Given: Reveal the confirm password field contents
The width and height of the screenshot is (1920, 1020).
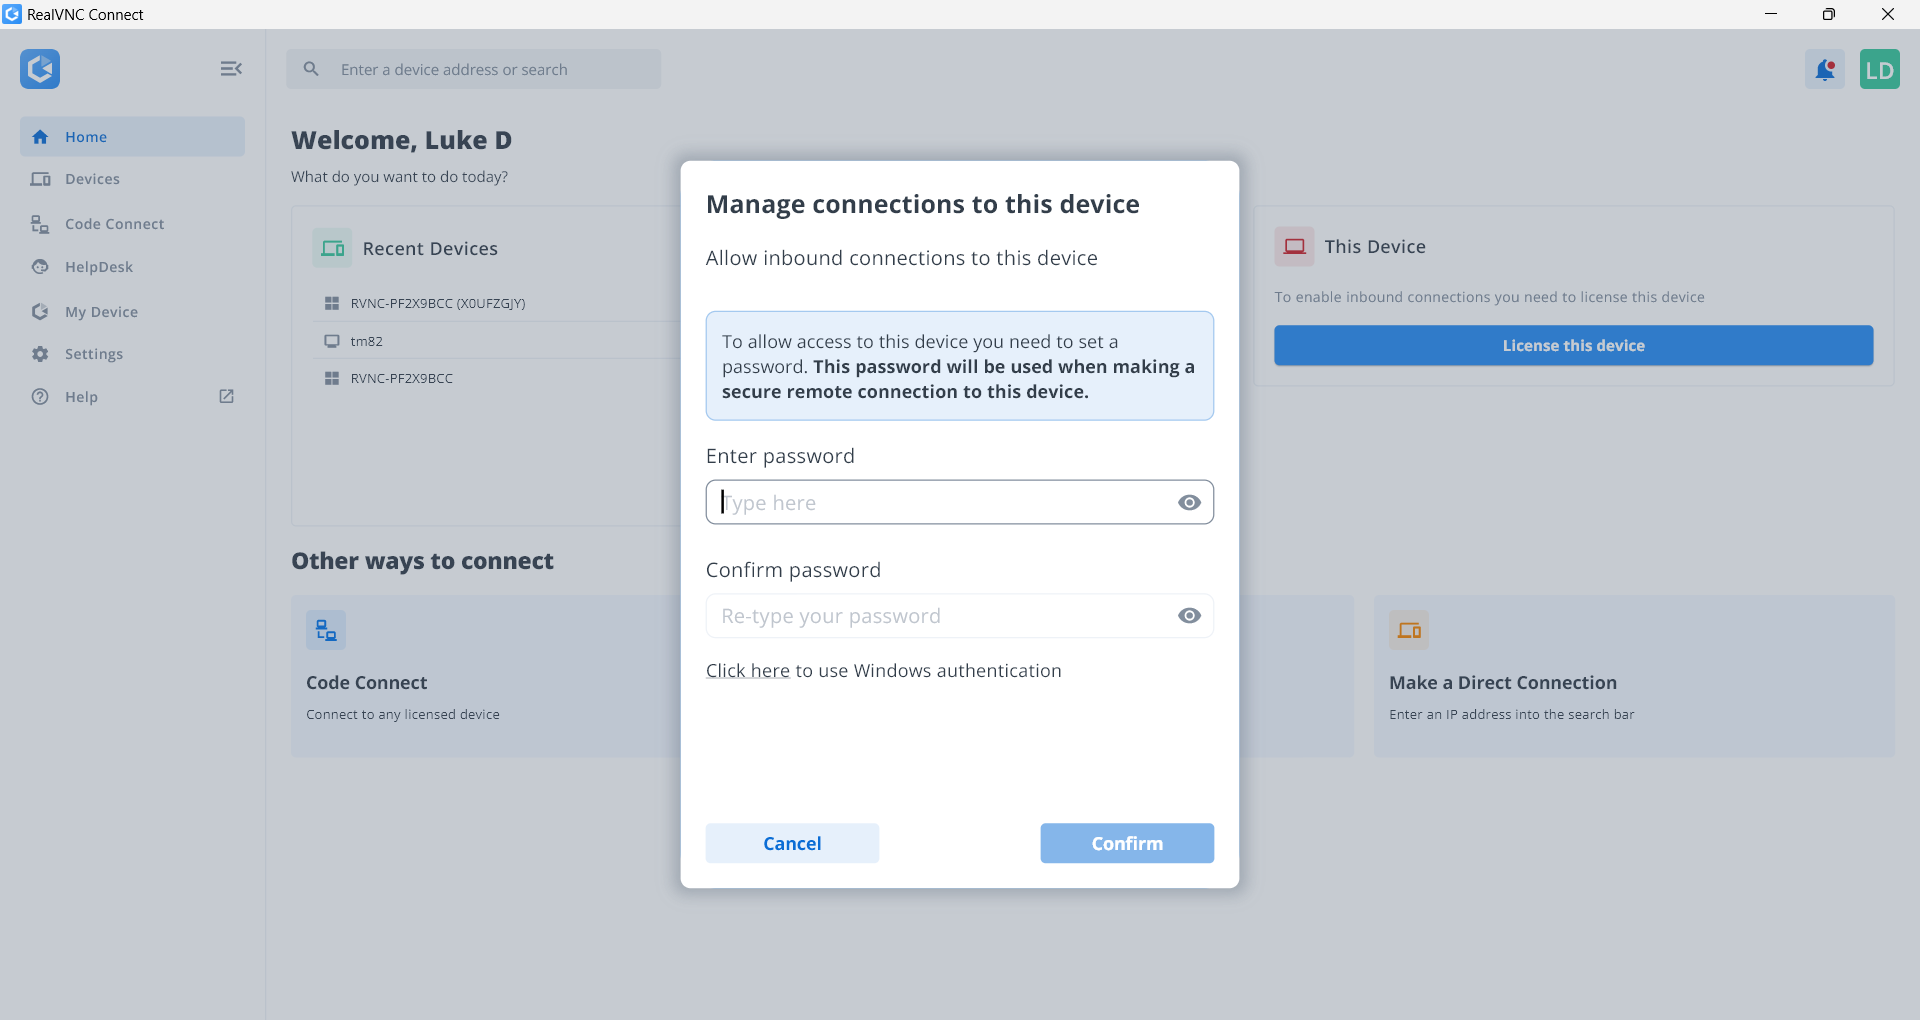Looking at the screenshot, I should click(x=1188, y=615).
